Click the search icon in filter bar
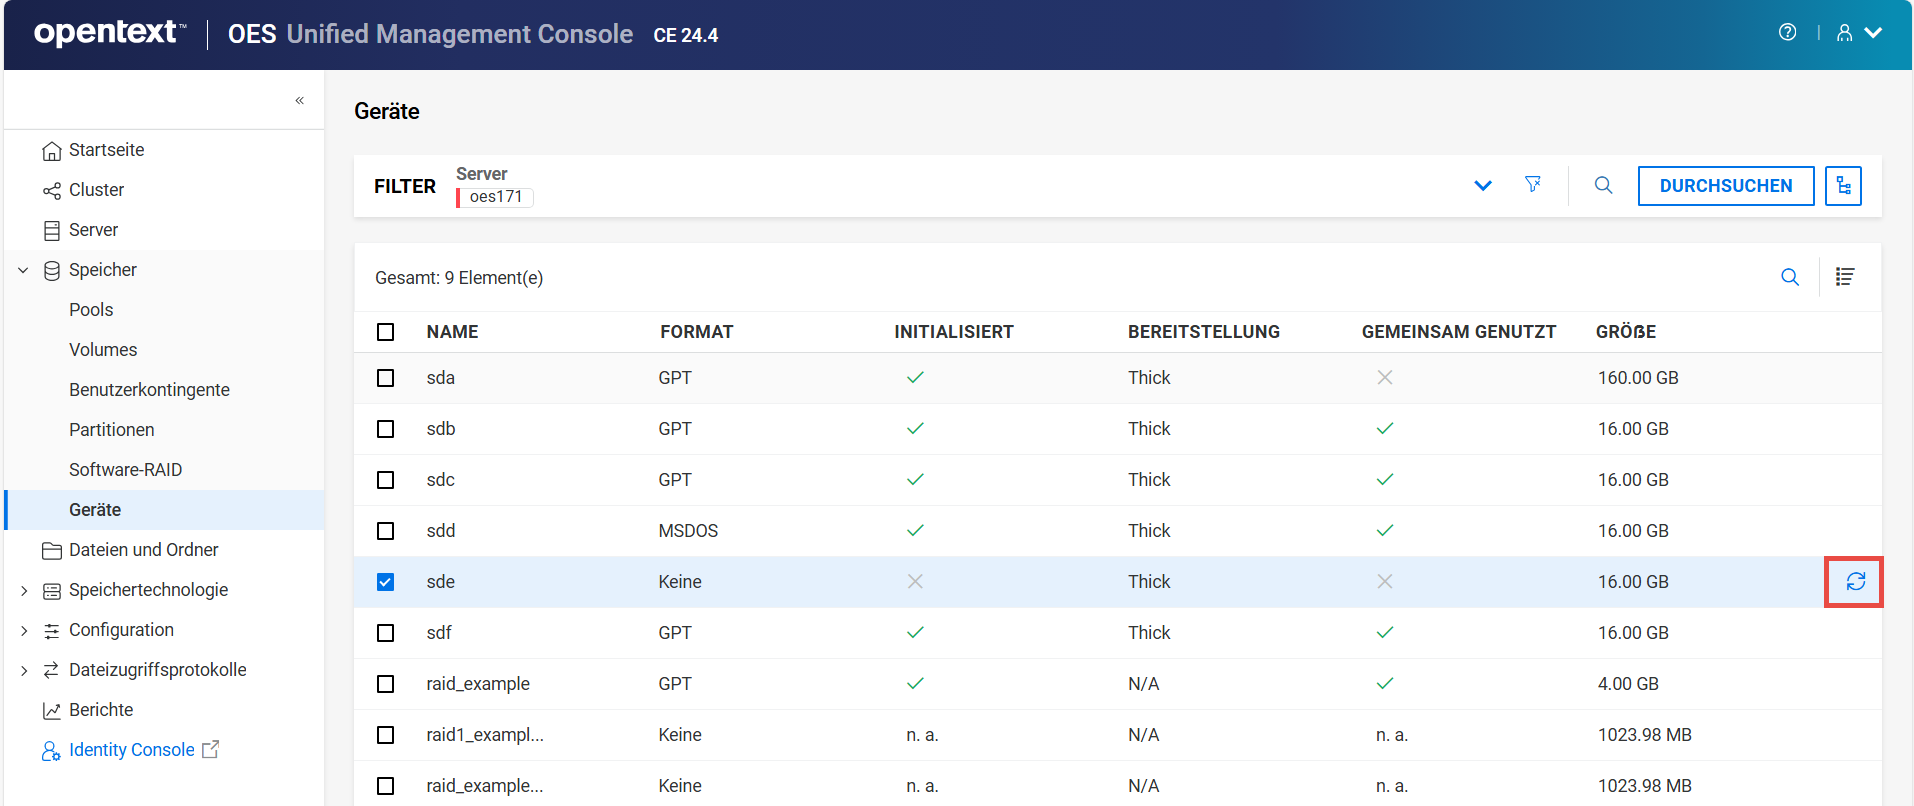Screen dimensions: 1914x806 click(x=1603, y=185)
